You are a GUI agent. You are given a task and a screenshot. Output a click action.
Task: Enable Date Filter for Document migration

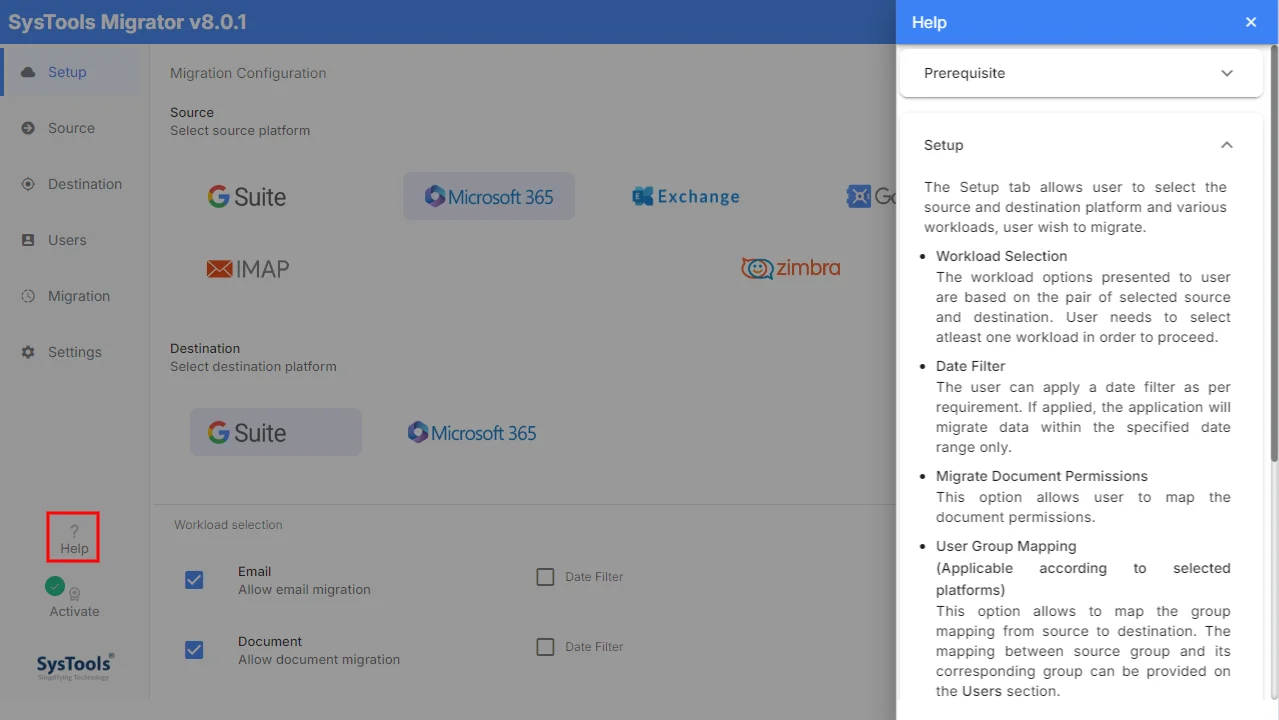coord(545,647)
